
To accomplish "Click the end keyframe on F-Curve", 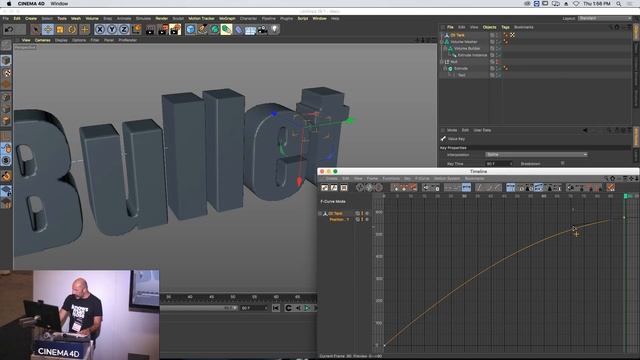I will pyautogui.click(x=624, y=218).
